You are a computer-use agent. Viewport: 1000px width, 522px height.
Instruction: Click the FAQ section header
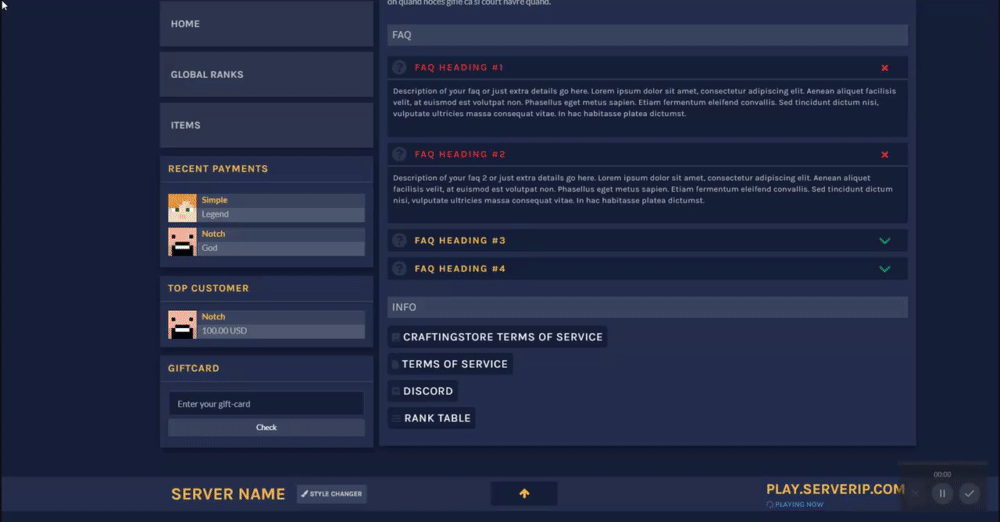(x=647, y=35)
